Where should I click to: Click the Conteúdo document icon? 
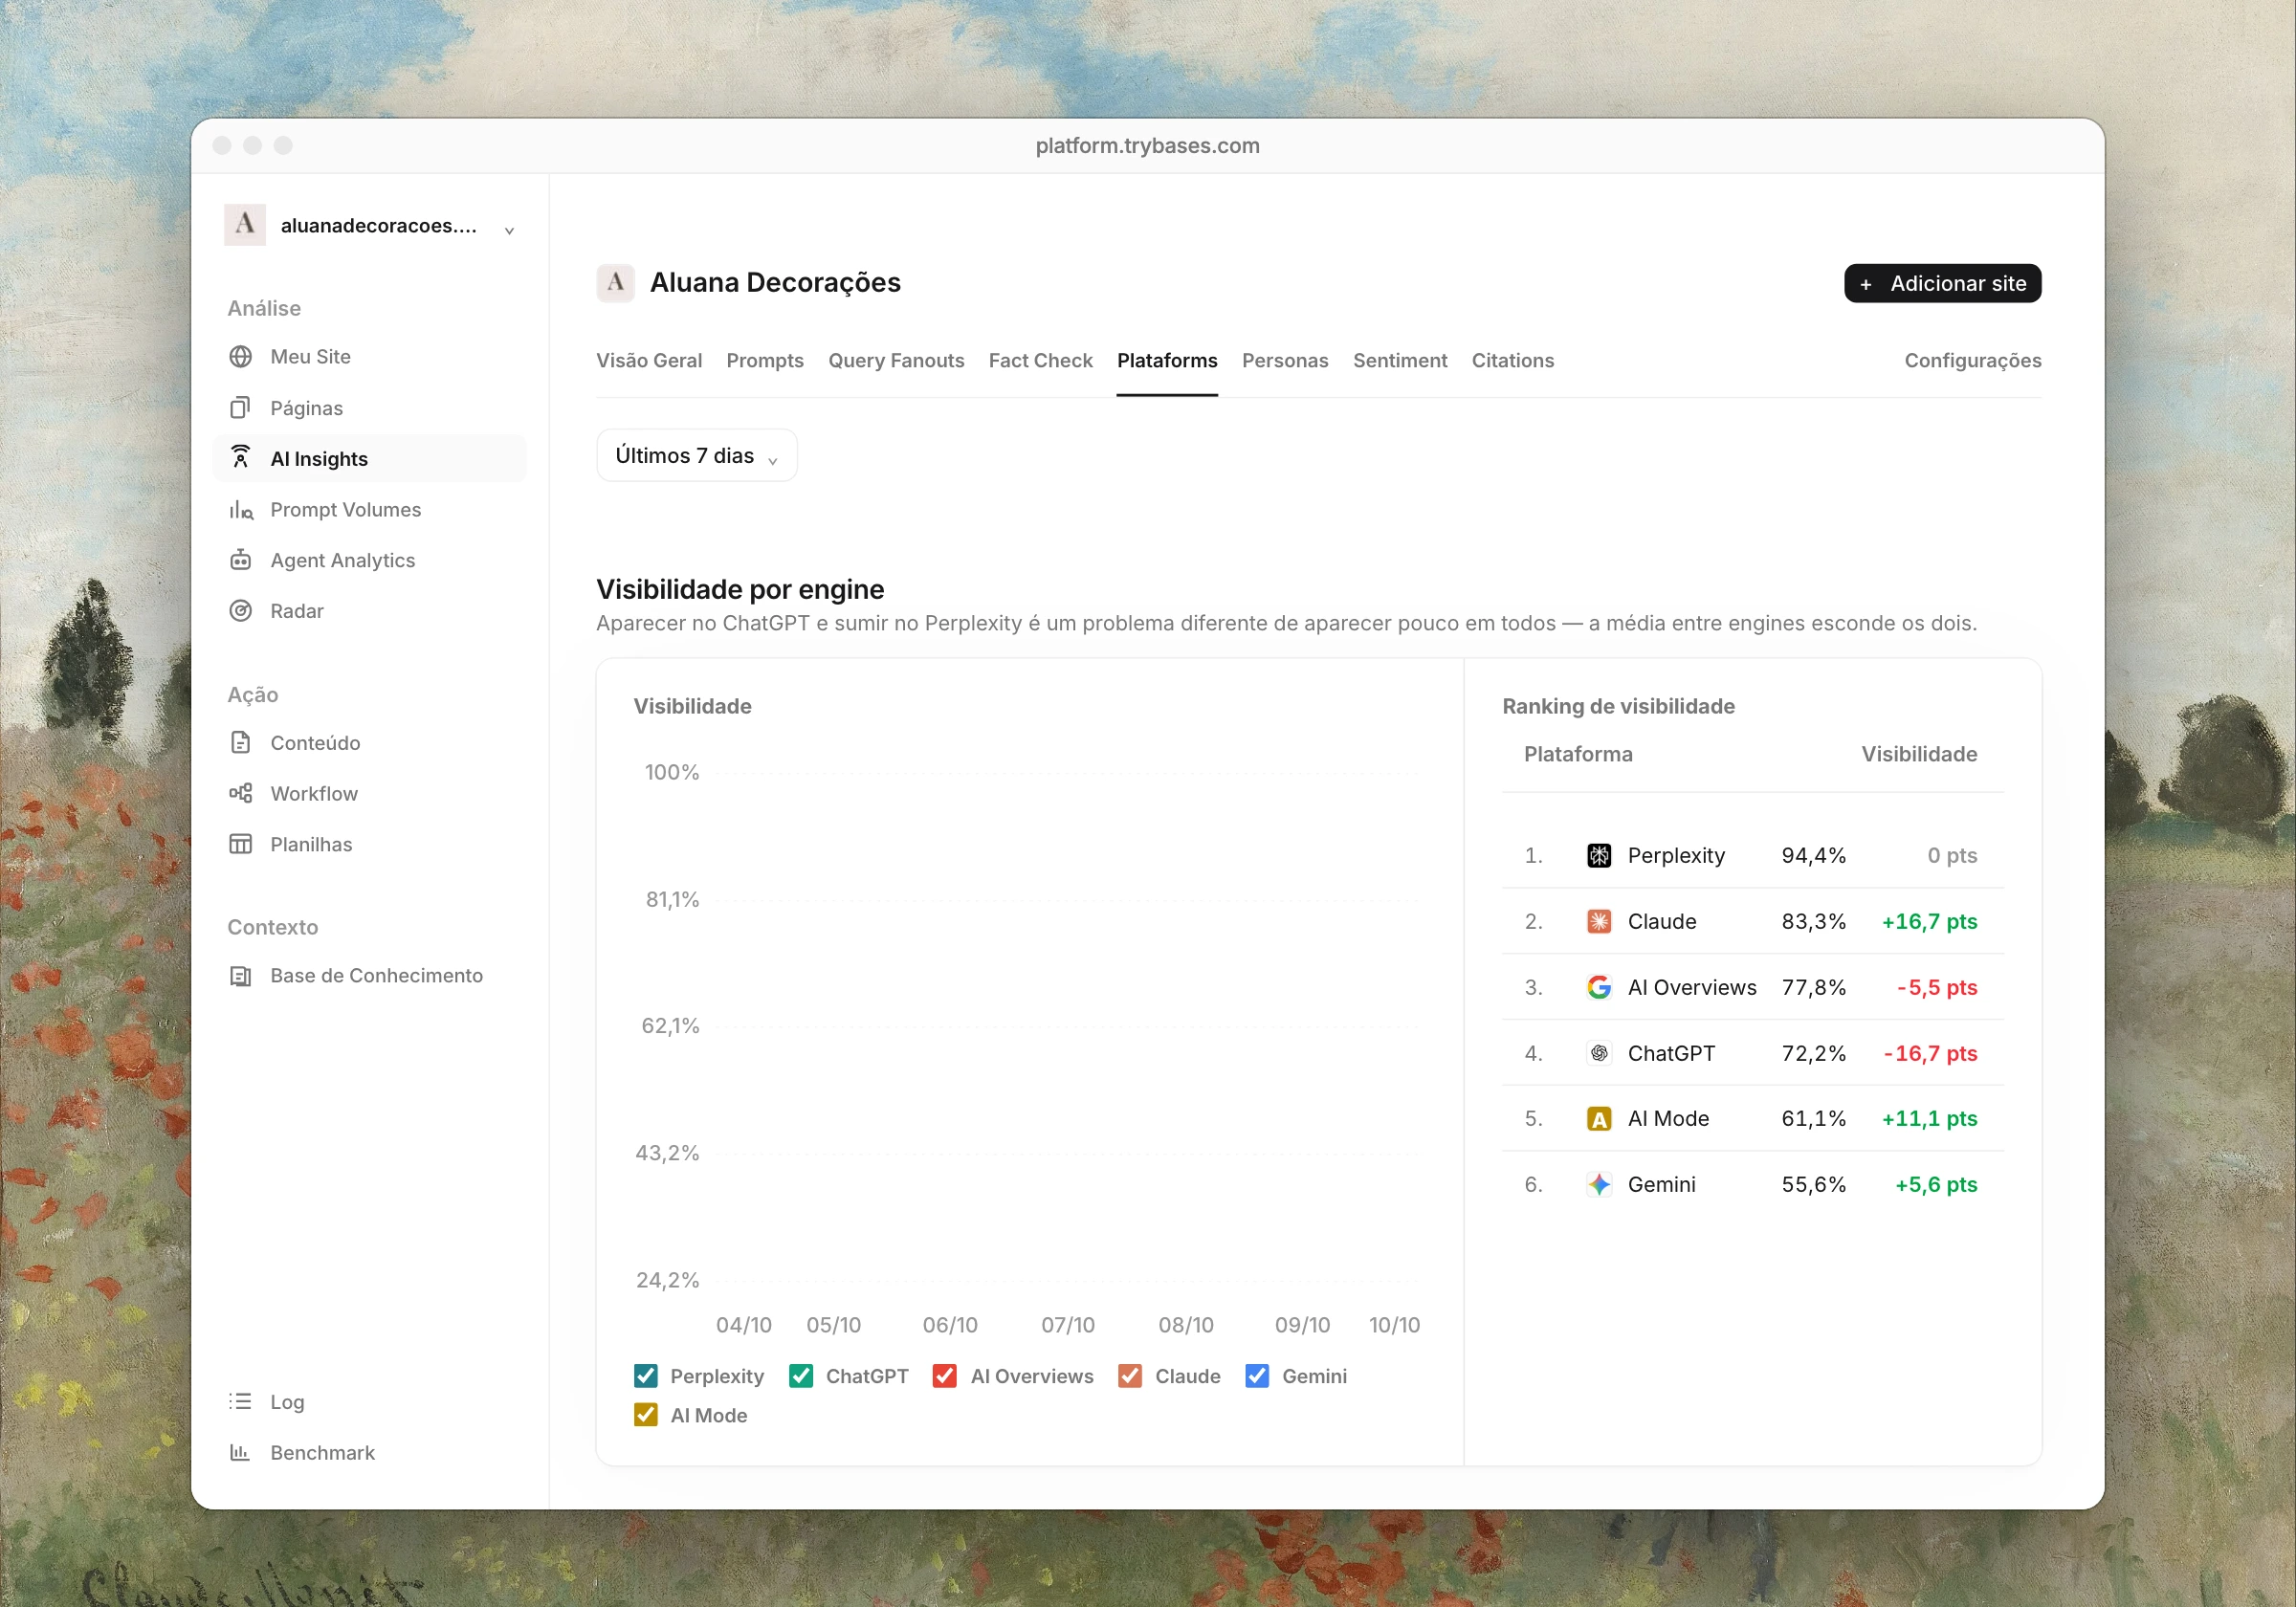[x=240, y=743]
